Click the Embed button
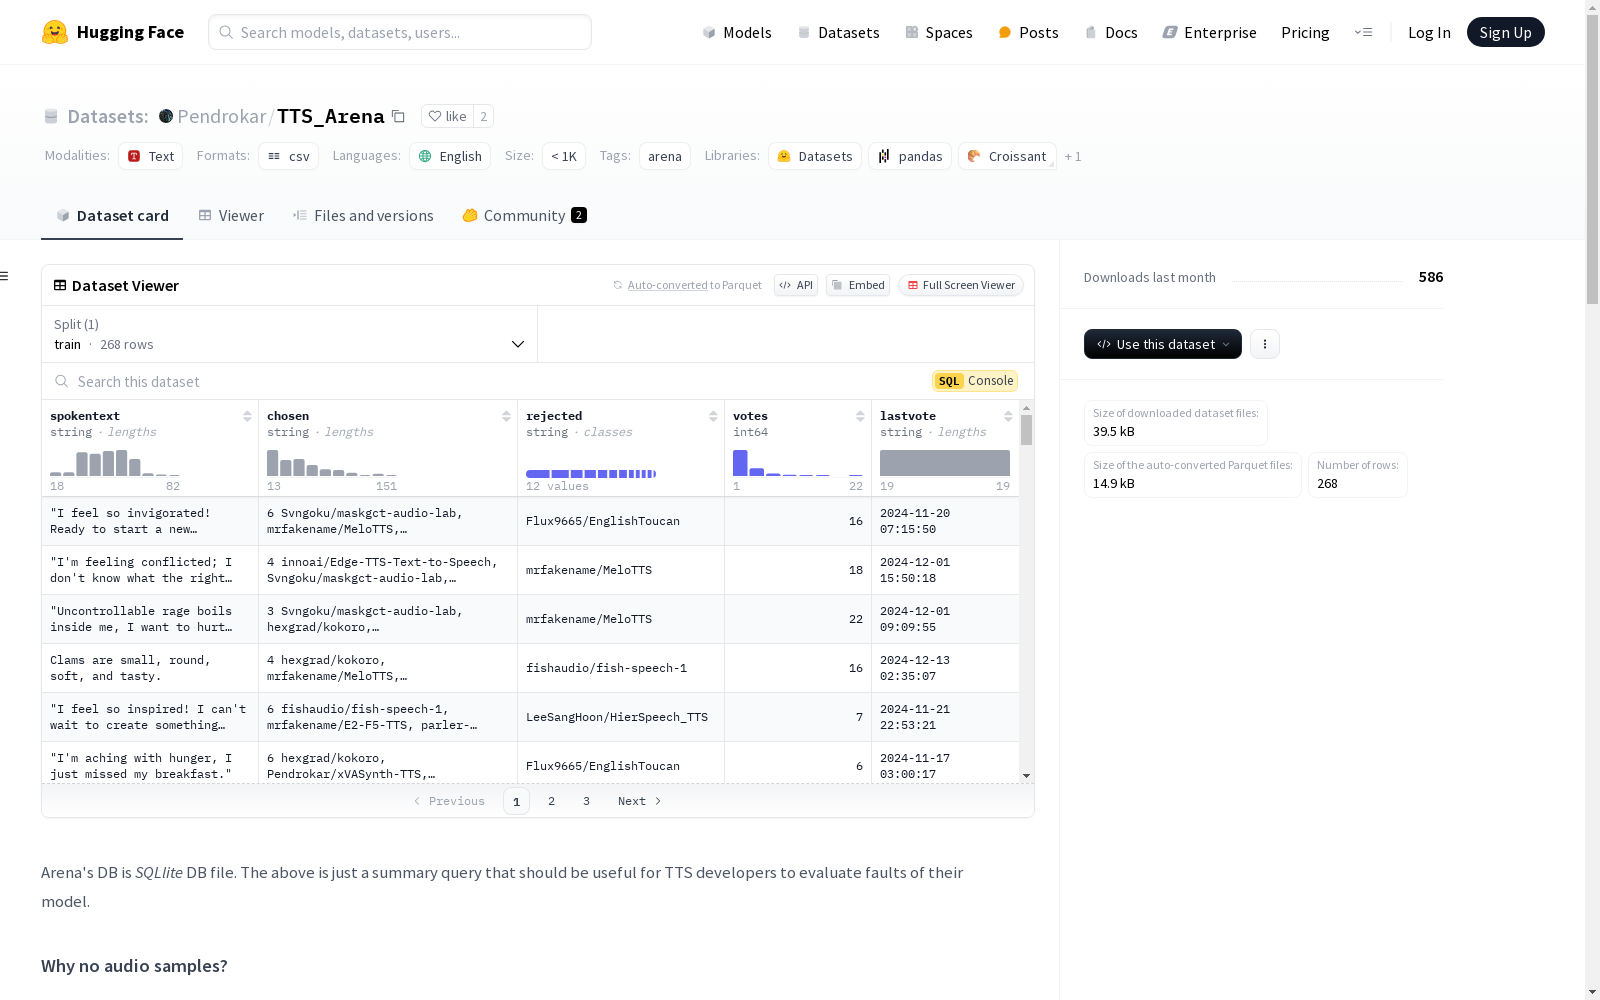This screenshot has width=1600, height=1000. point(858,285)
